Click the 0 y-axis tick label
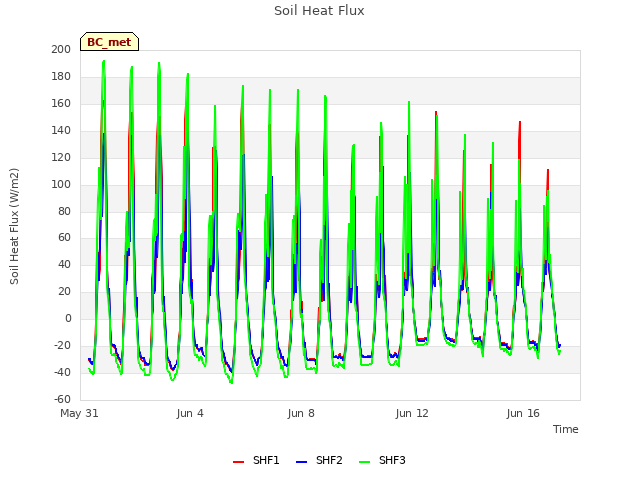640x480 pixels. click(68, 318)
